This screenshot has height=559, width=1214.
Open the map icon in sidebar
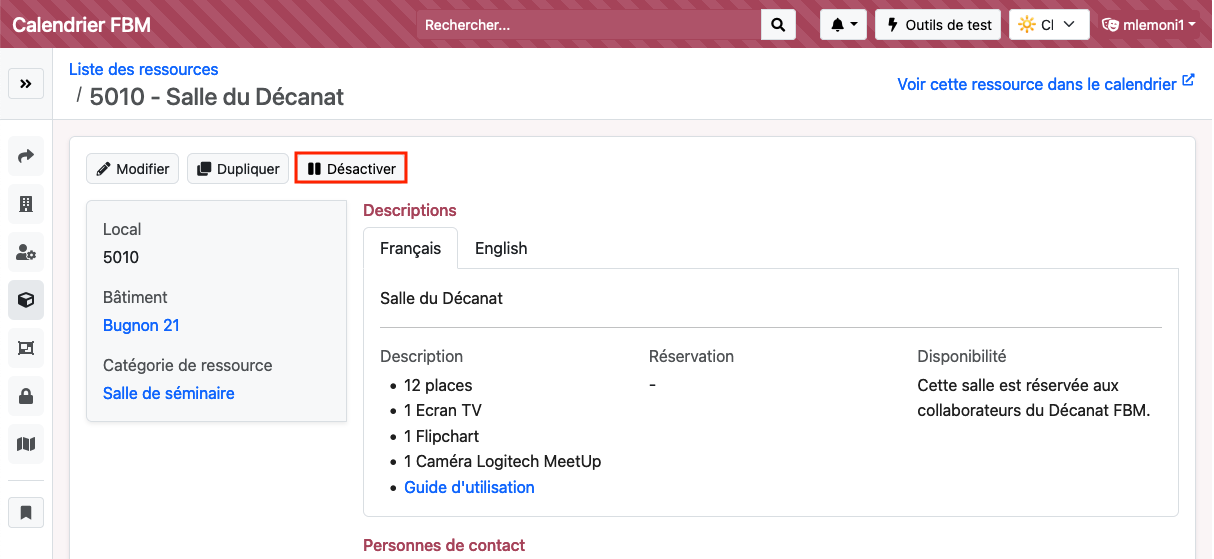(x=26, y=444)
